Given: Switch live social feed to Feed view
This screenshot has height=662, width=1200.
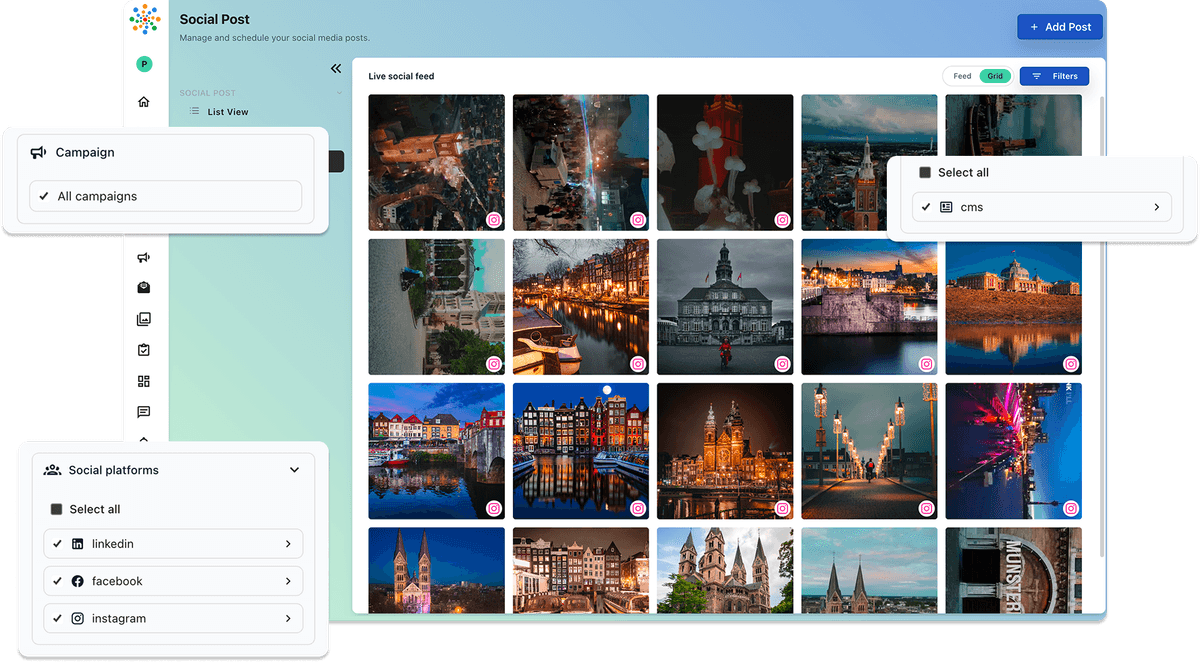Looking at the screenshot, I should tap(962, 76).
